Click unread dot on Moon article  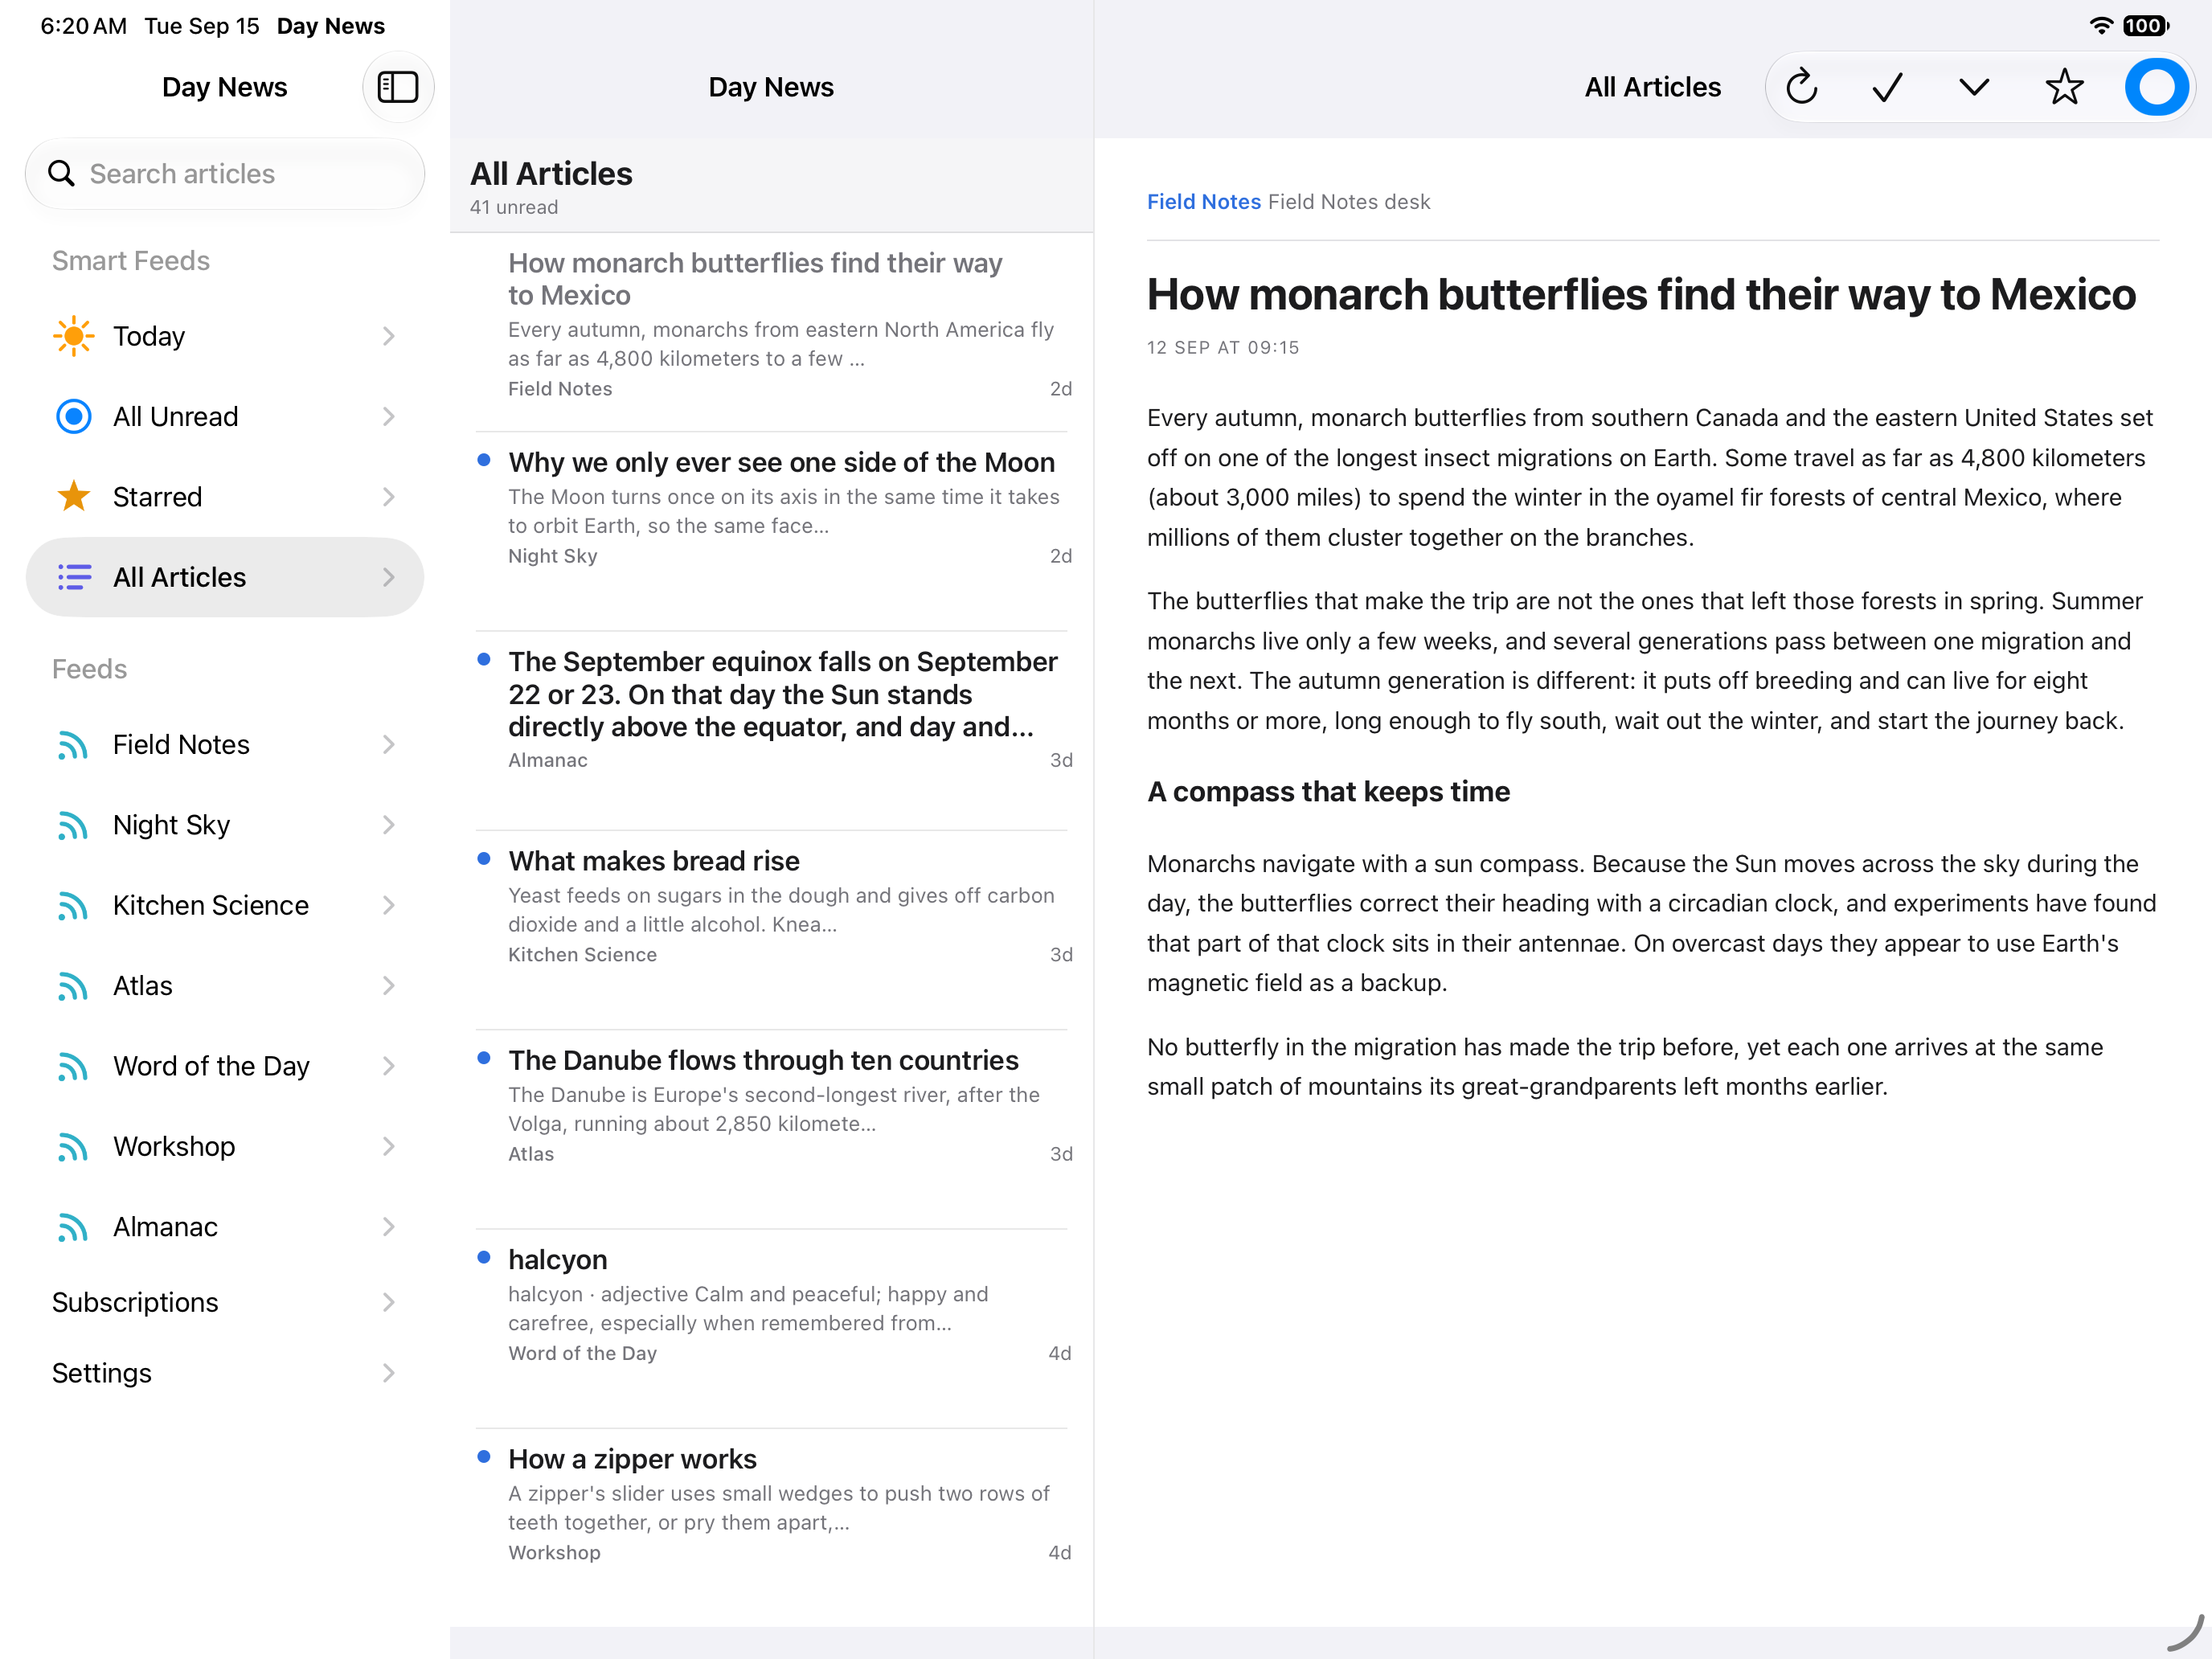tap(484, 460)
